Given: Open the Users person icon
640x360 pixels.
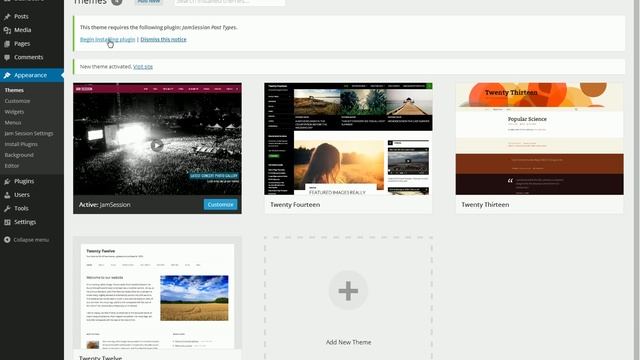Looking at the screenshot, I should pyautogui.click(x=7, y=195).
